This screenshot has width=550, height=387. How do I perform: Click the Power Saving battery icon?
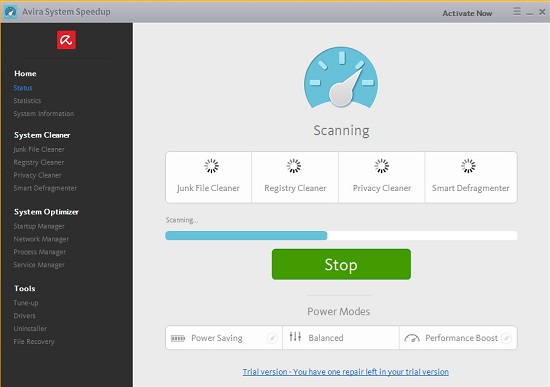[178, 338]
